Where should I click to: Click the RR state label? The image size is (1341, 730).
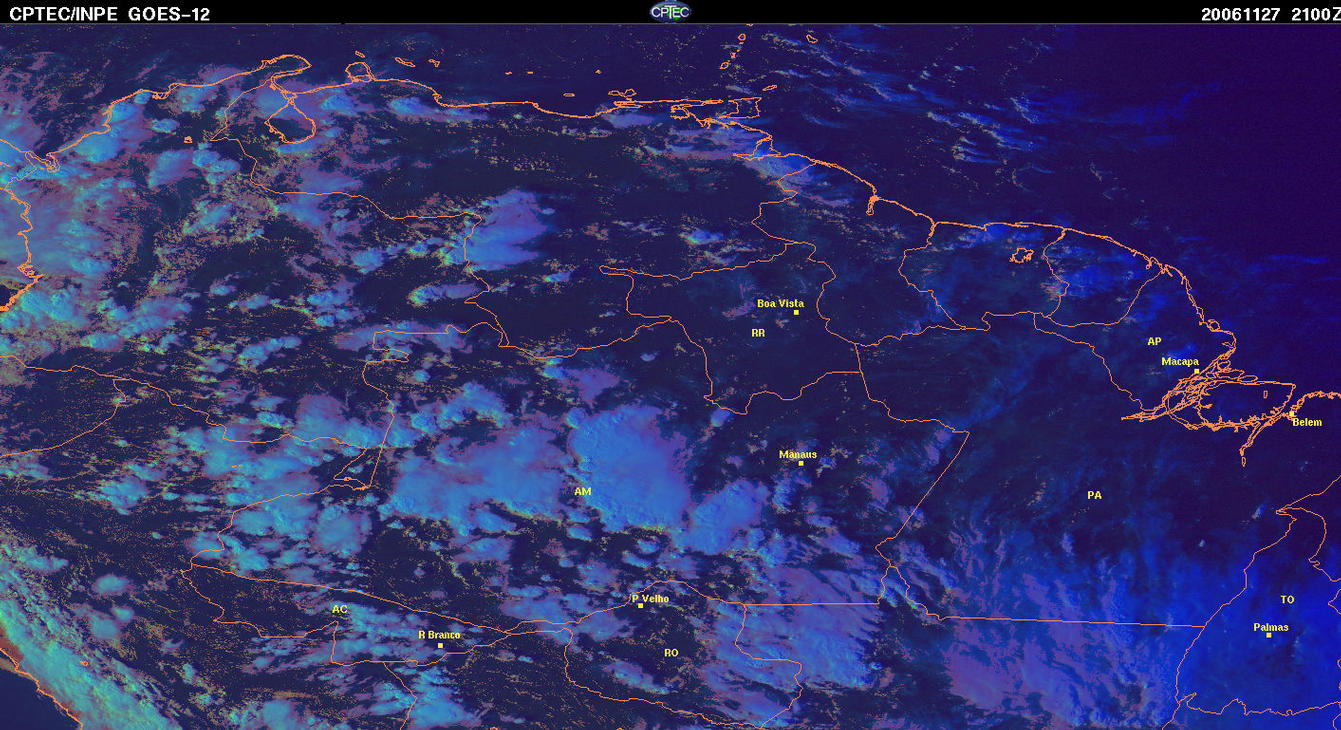[758, 332]
